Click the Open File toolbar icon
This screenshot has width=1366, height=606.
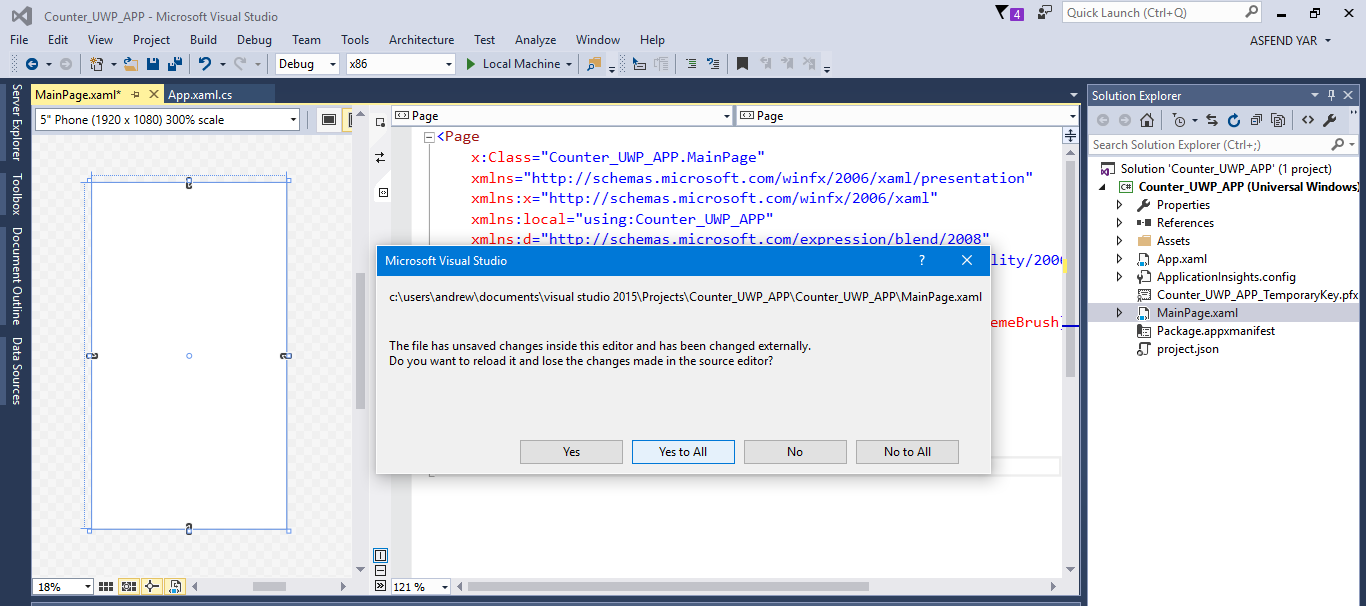[130, 64]
